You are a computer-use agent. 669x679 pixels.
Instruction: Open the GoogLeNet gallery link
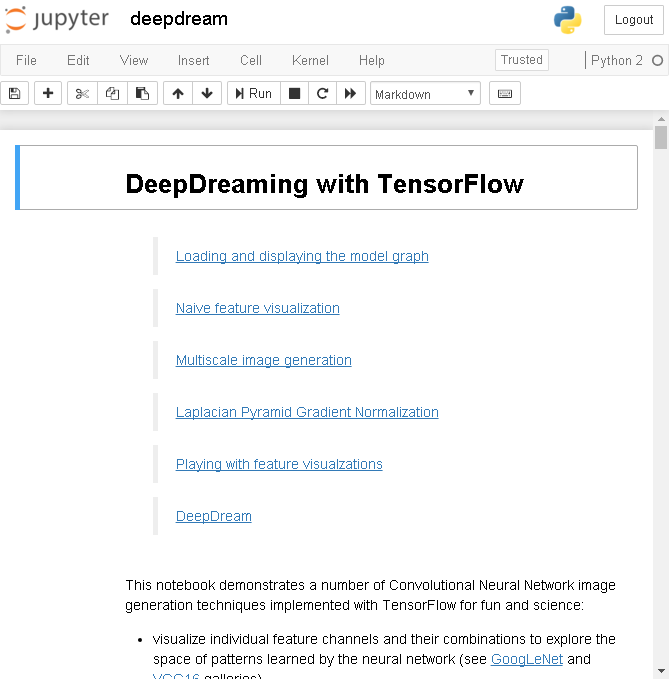click(527, 659)
